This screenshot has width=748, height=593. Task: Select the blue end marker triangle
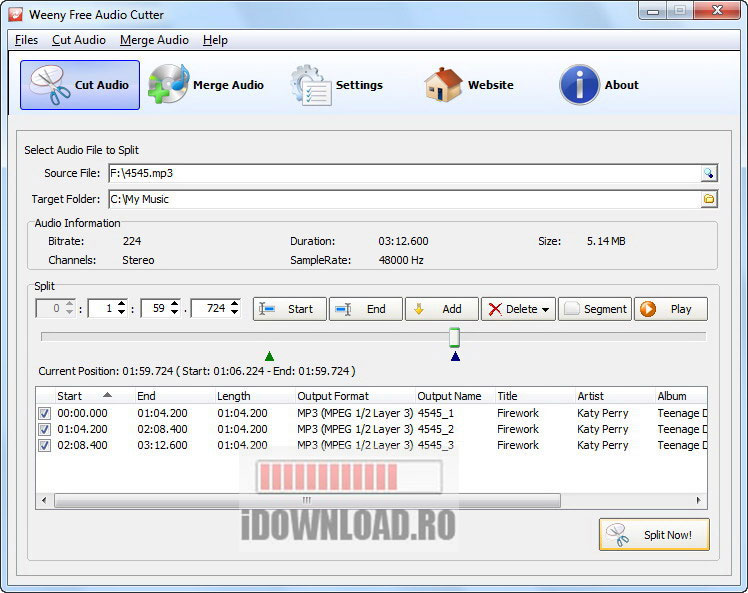[456, 356]
